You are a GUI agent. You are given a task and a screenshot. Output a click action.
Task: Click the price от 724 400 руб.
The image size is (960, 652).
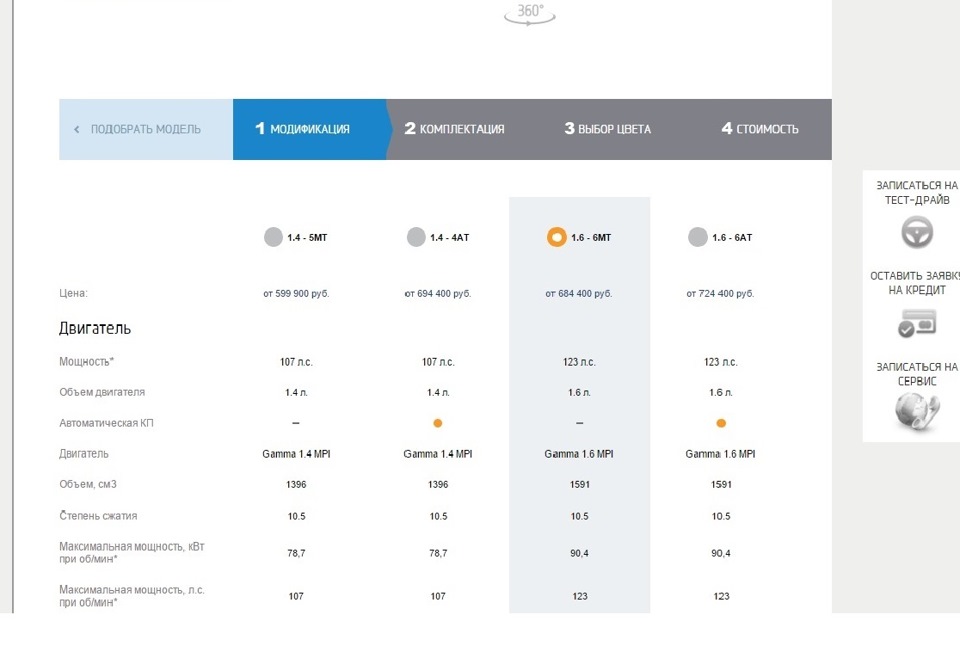point(720,293)
